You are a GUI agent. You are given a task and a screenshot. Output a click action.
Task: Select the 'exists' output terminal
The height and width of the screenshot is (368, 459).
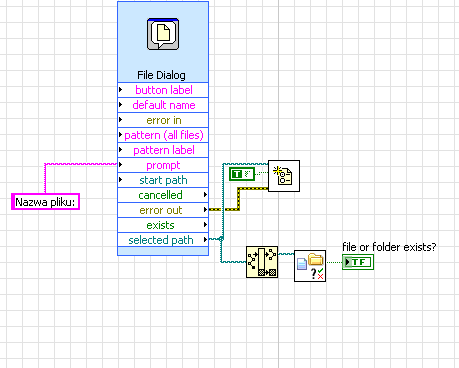pos(163,225)
